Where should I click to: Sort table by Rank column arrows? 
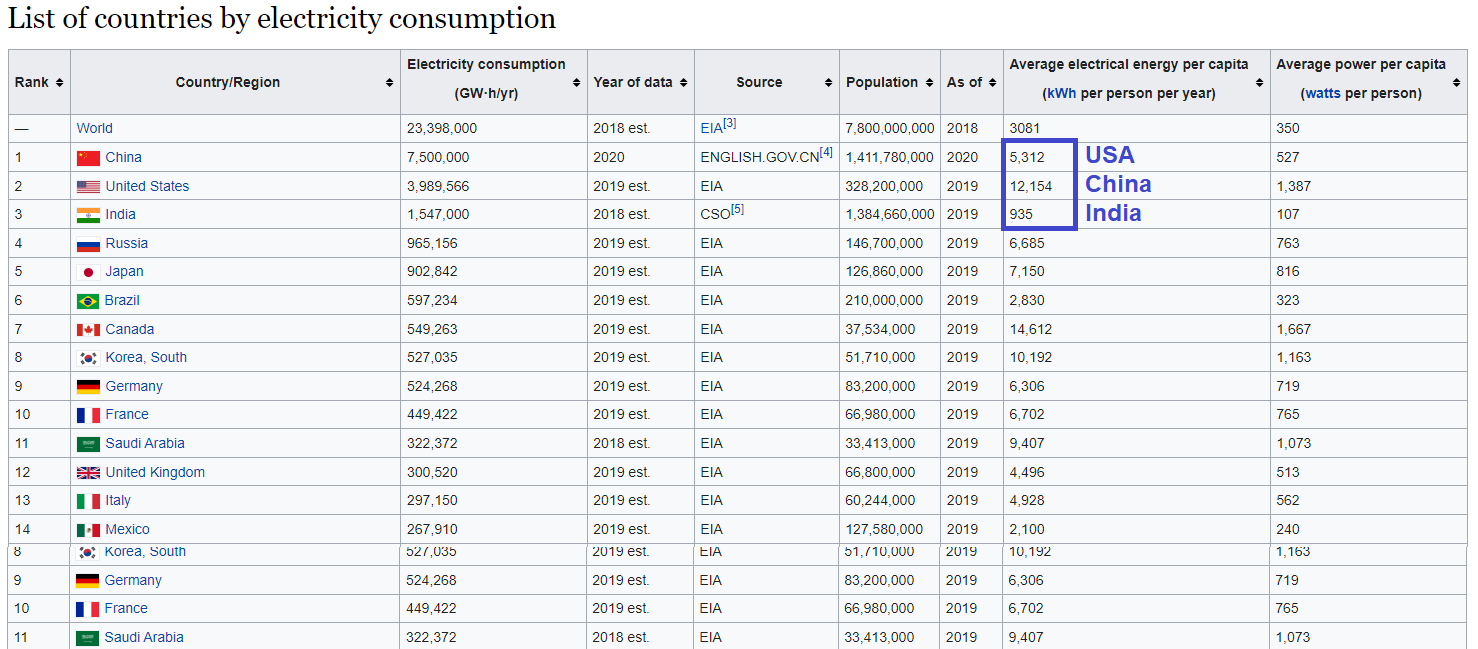pos(59,83)
